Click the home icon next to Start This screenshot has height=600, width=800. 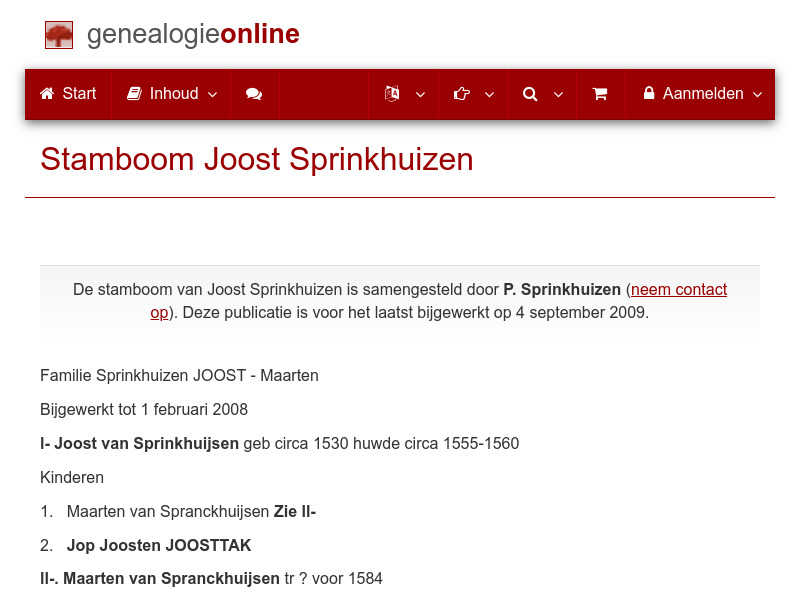46,93
